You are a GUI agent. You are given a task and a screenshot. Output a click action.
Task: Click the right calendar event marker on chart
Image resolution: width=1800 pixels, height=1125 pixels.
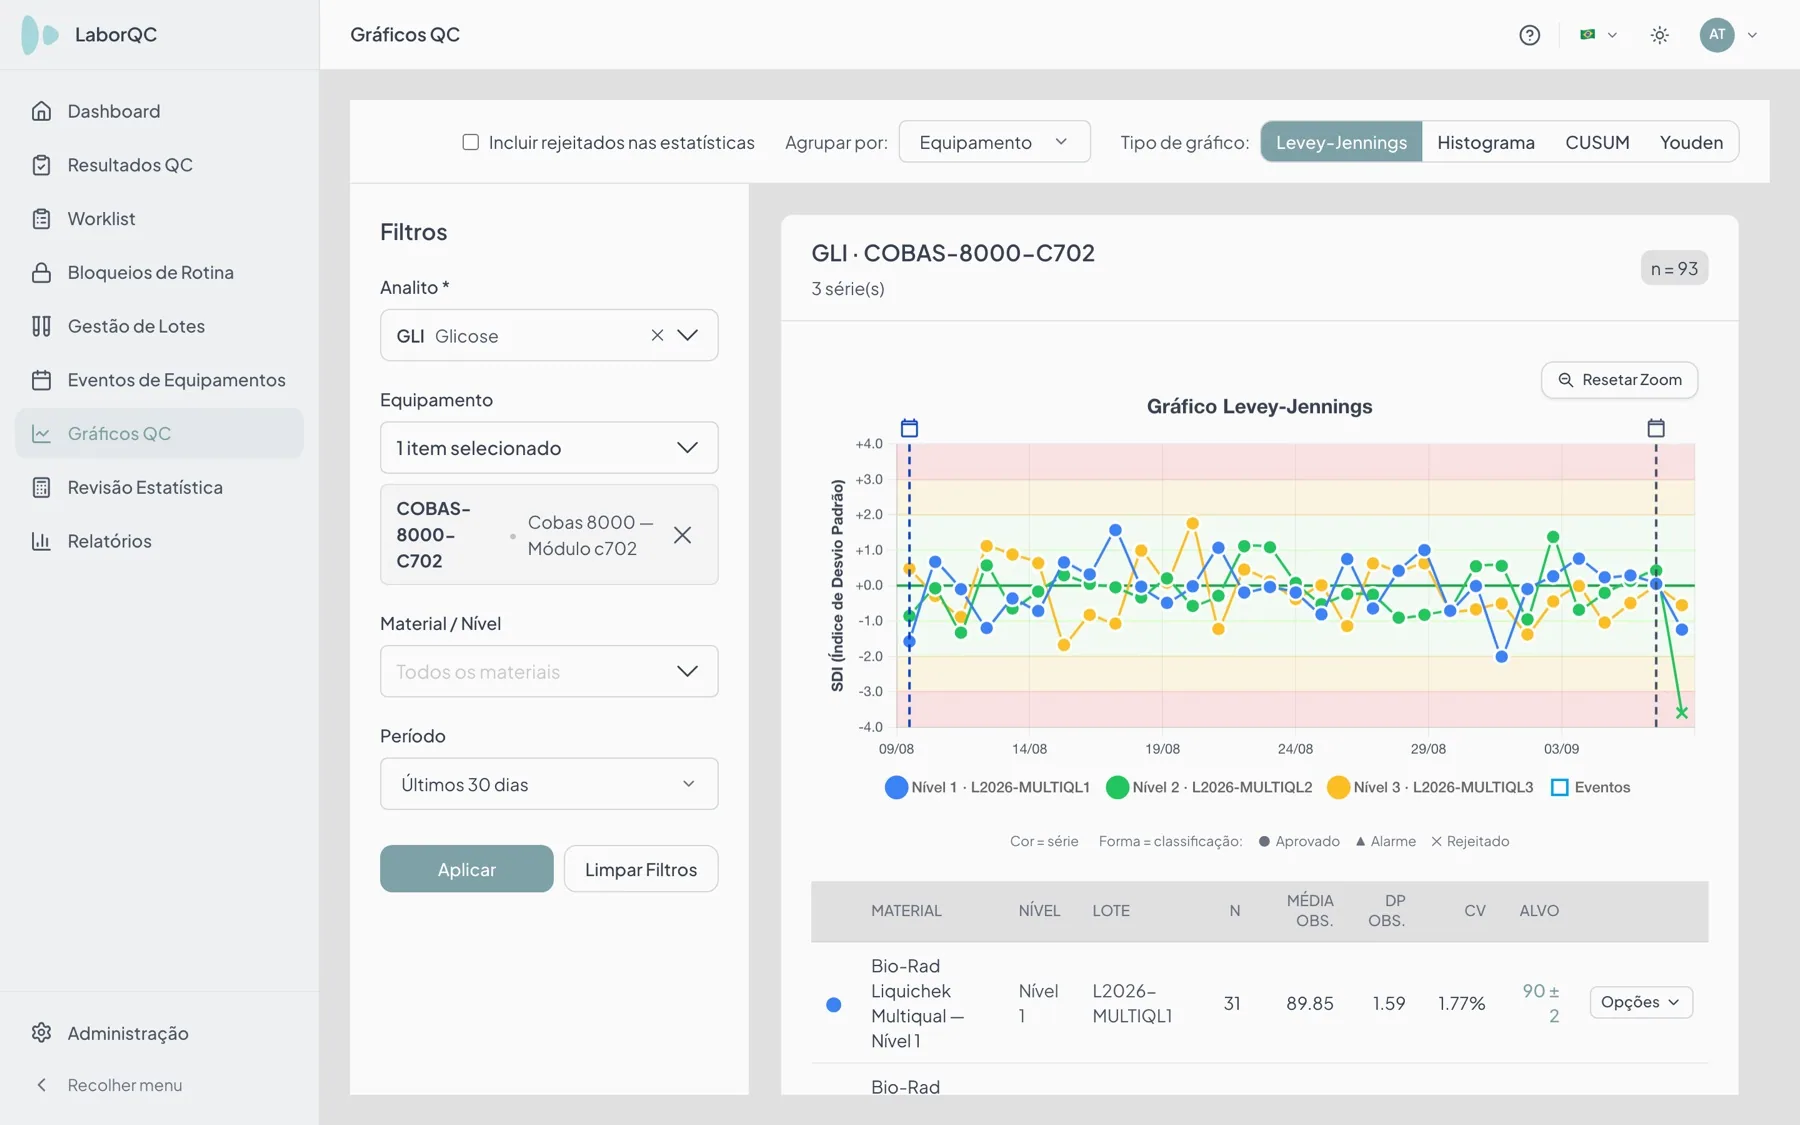(1656, 428)
